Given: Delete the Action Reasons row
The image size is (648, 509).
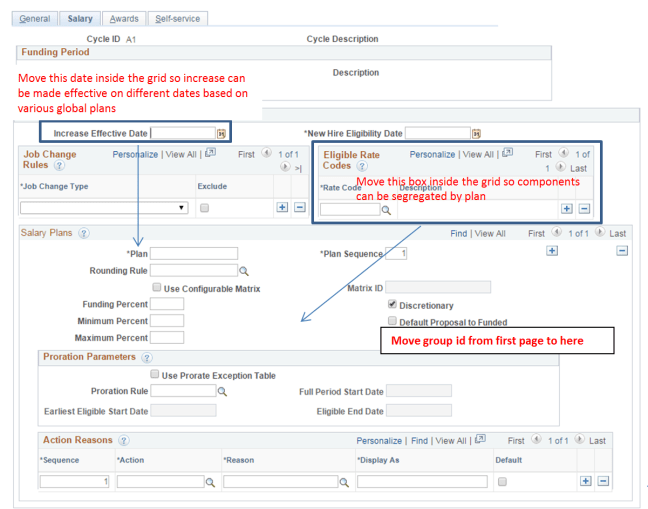Looking at the screenshot, I should (x=603, y=481).
